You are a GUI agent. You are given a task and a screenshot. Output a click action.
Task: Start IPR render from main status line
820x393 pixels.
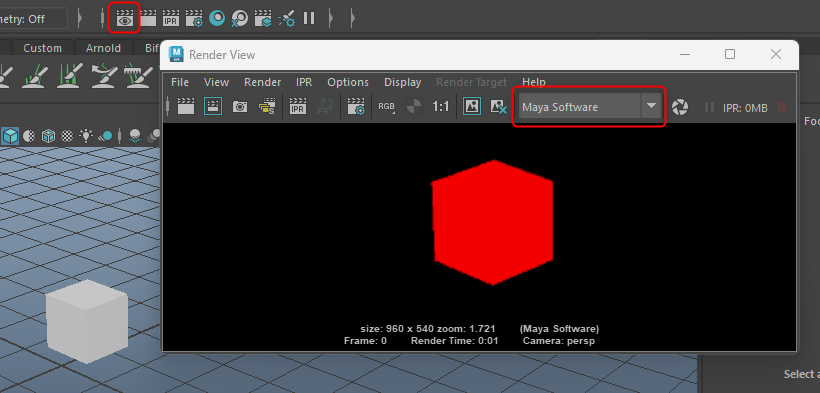click(170, 19)
